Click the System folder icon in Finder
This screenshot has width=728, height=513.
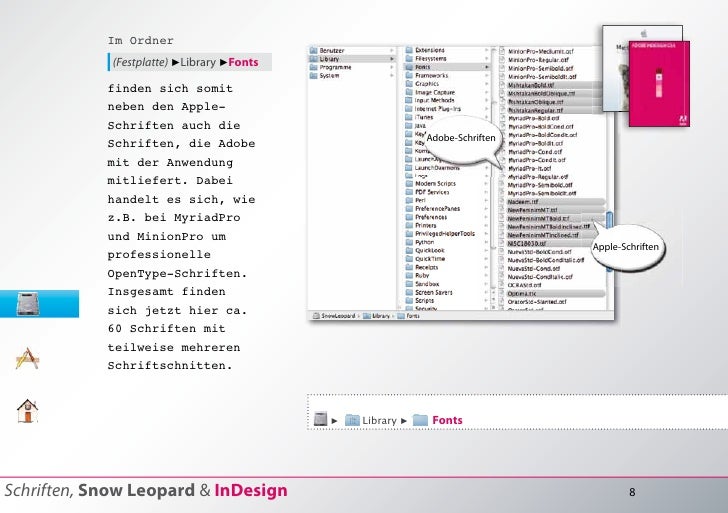313,76
